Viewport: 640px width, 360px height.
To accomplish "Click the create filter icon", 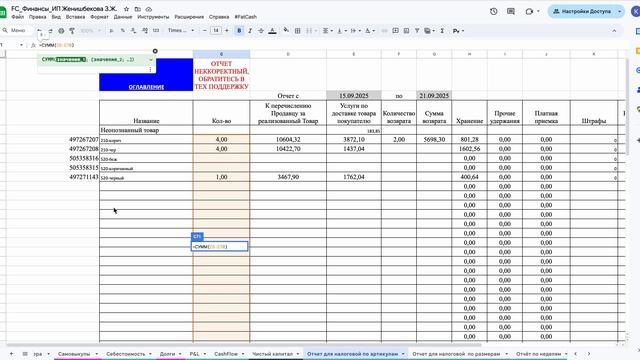I will tap(417, 31).
